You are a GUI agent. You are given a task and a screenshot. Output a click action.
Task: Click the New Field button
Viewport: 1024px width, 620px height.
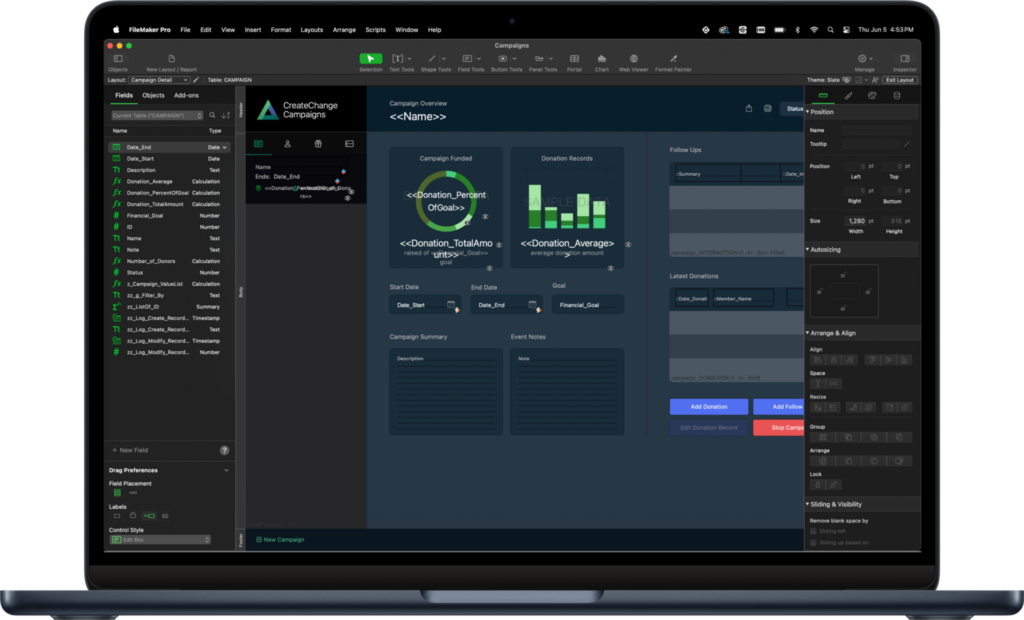click(x=130, y=450)
